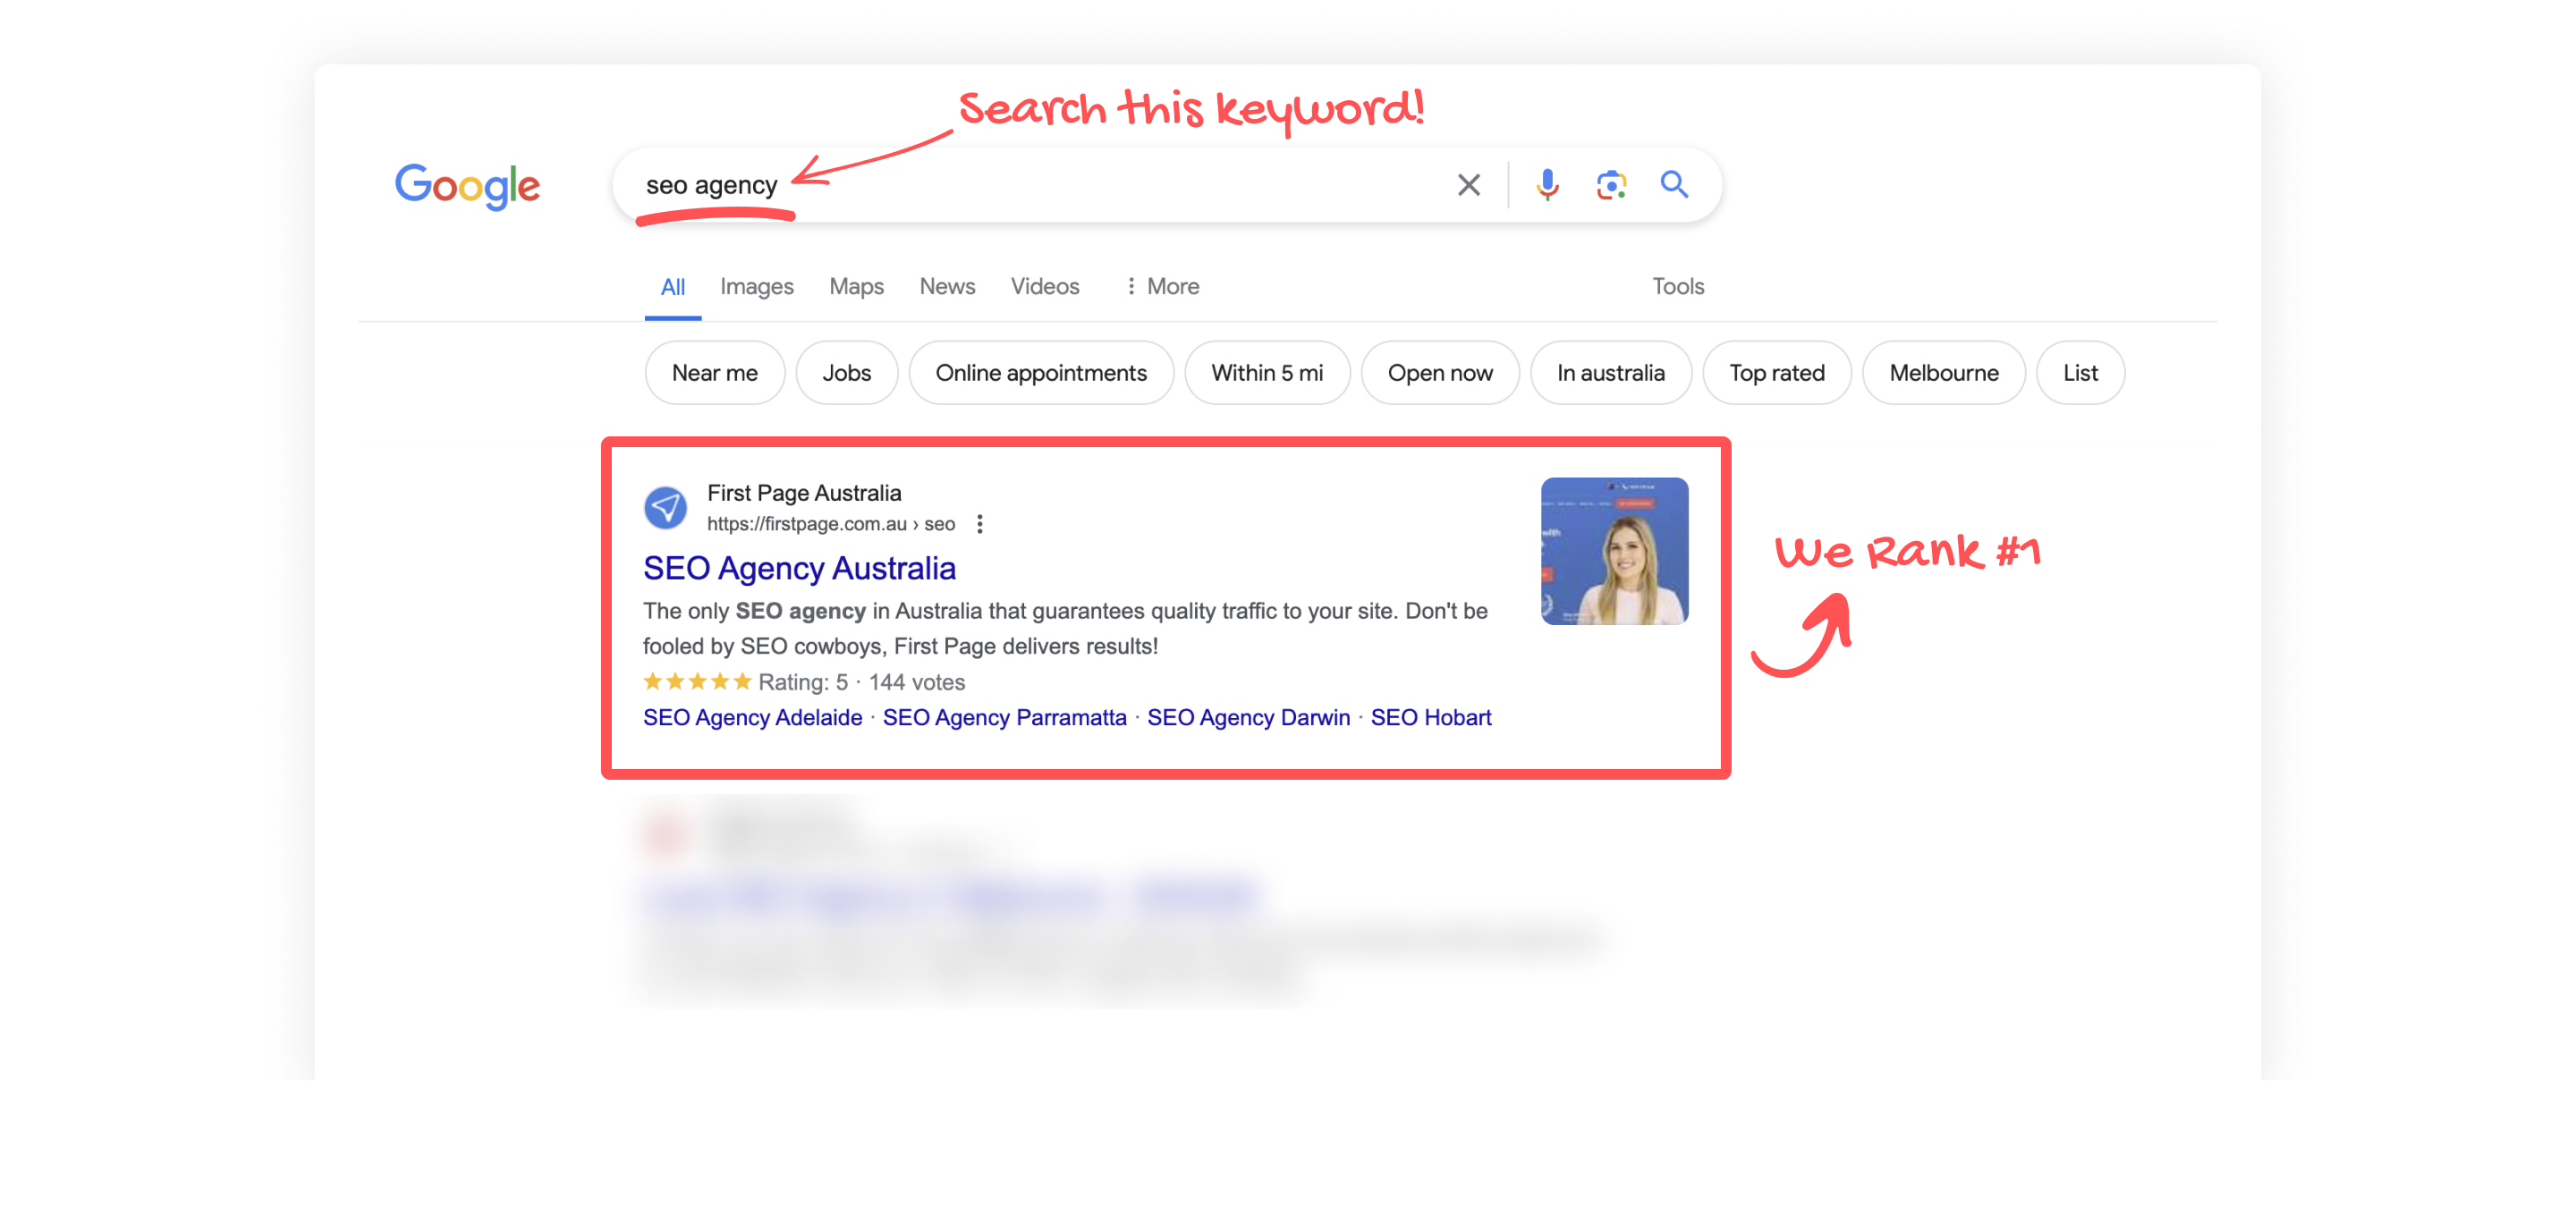Click the Google logo
2576x1209 pixels.
point(467,186)
